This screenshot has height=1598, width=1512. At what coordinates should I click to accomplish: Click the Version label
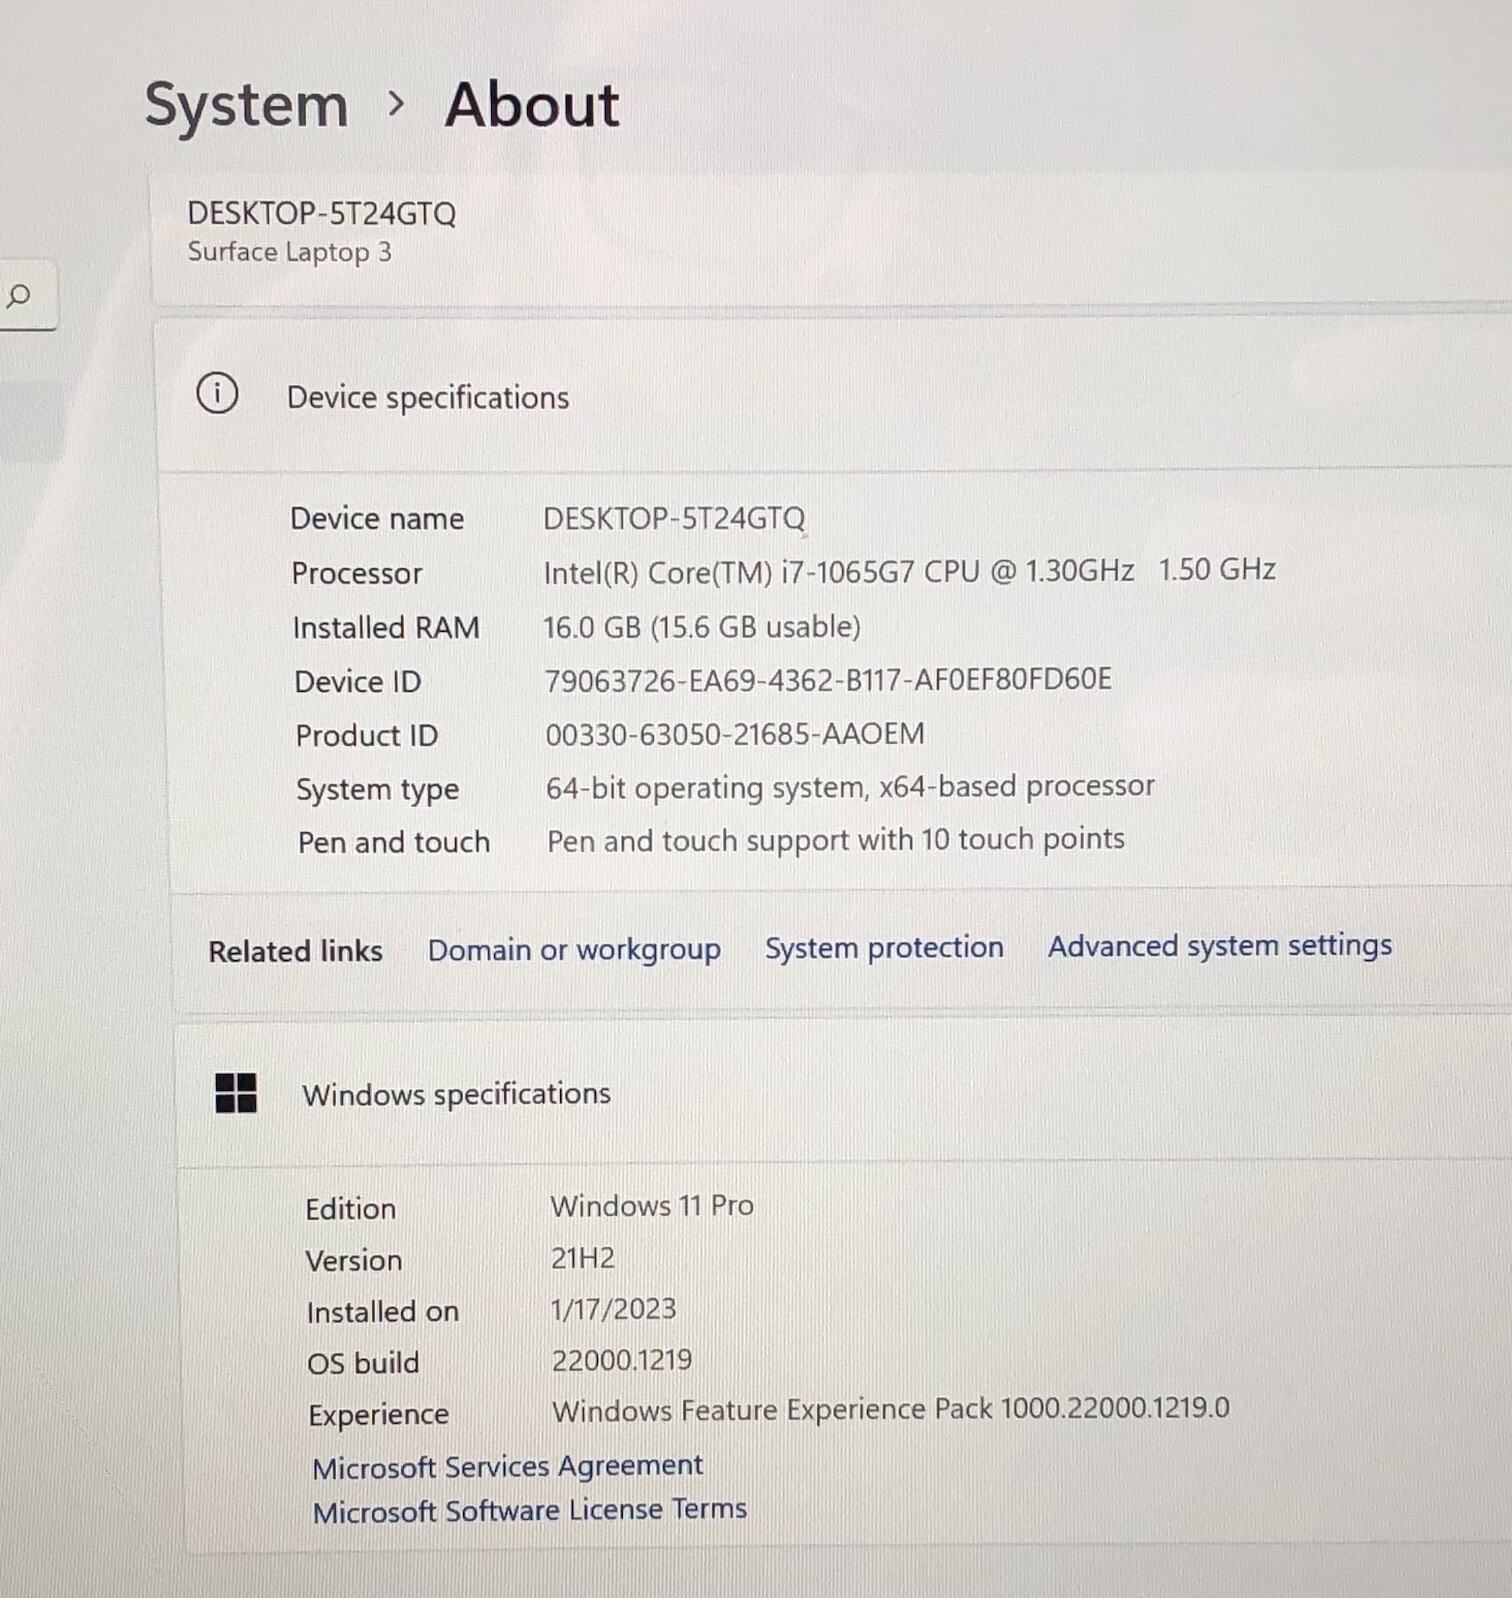click(x=354, y=1261)
